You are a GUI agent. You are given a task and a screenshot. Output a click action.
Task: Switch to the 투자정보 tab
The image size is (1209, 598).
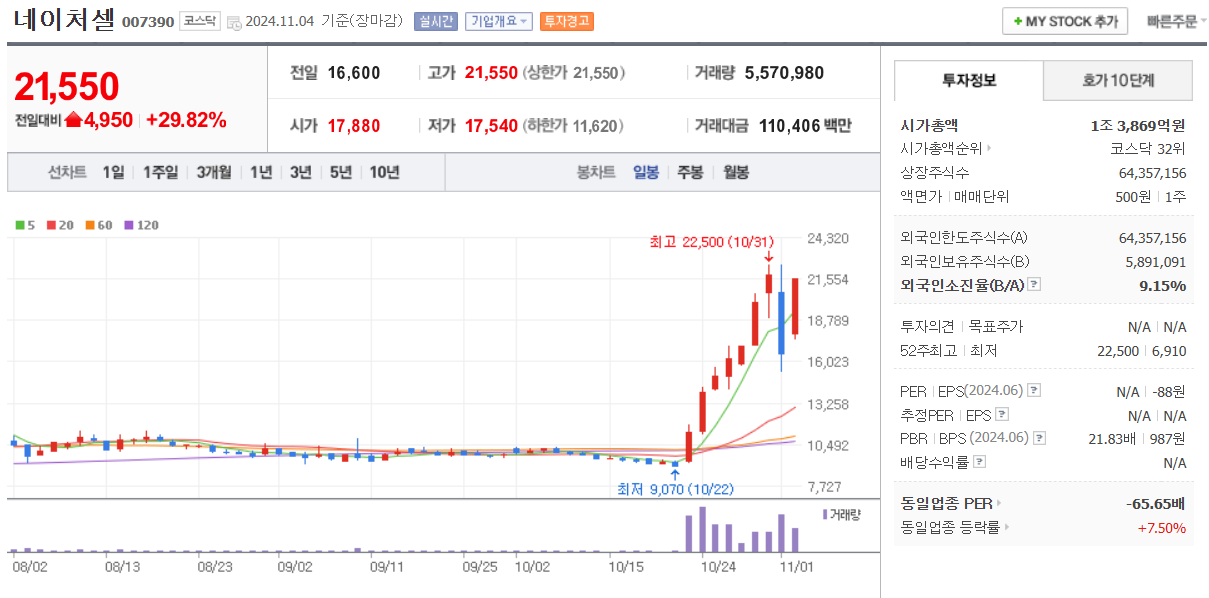click(969, 80)
